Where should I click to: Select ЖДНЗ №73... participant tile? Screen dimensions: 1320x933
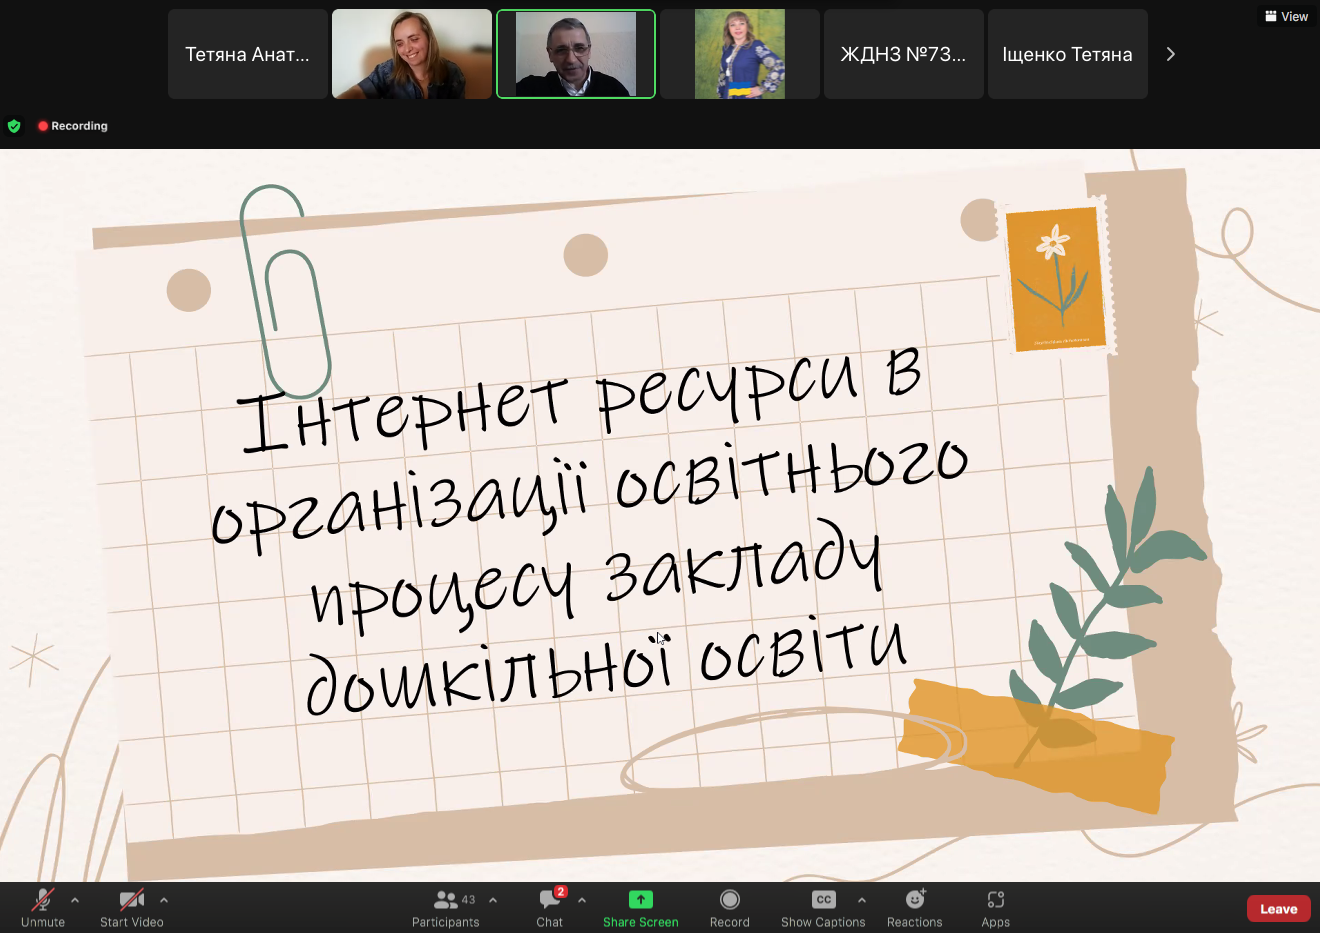[x=904, y=54]
